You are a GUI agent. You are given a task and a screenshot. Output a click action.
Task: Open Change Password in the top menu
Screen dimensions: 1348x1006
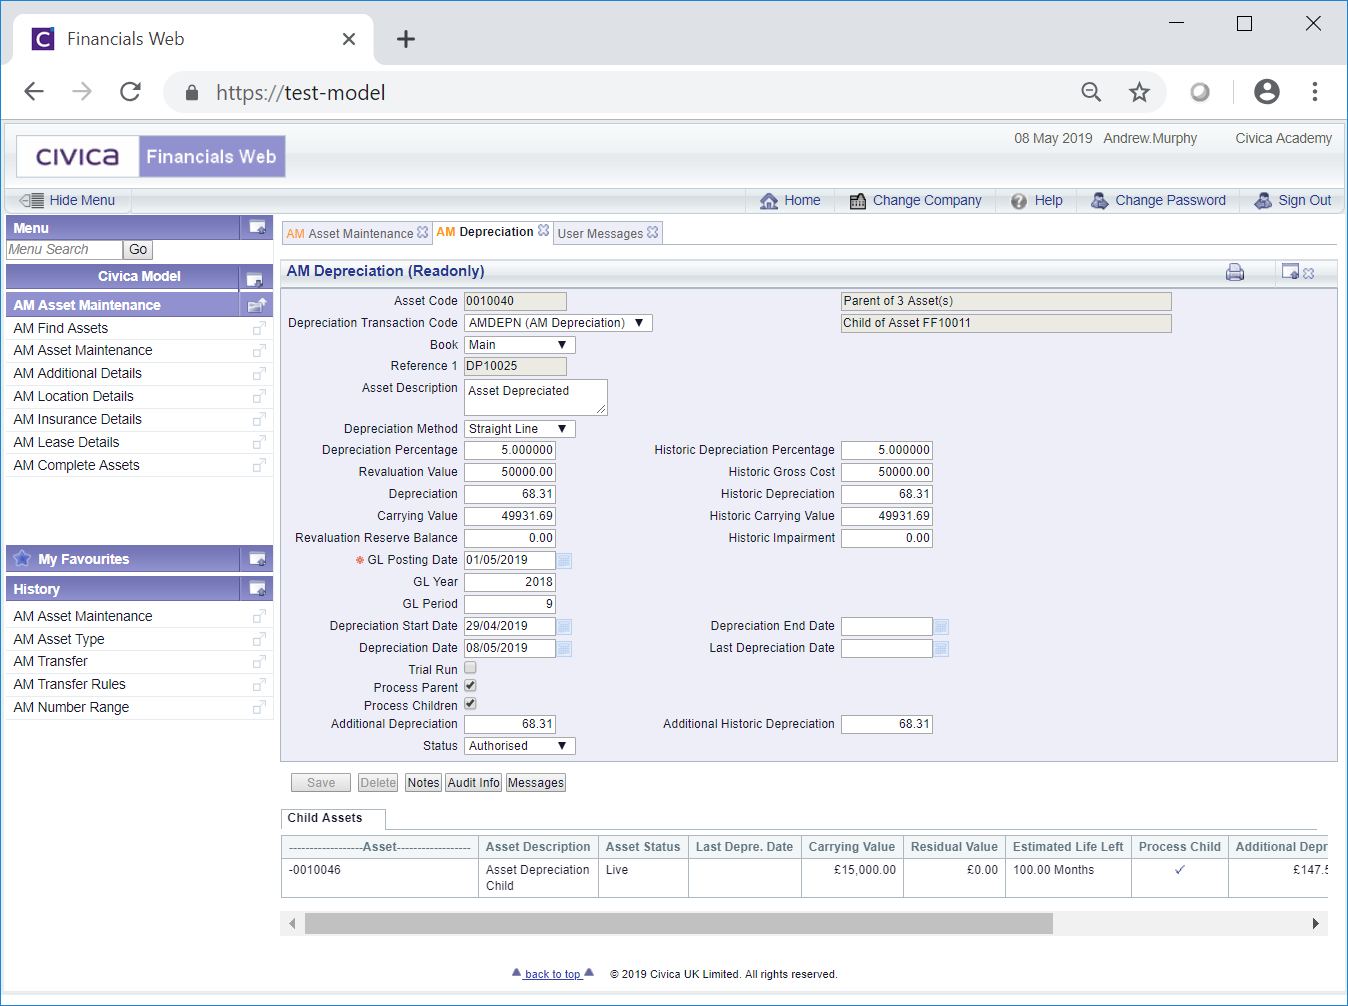(1158, 200)
